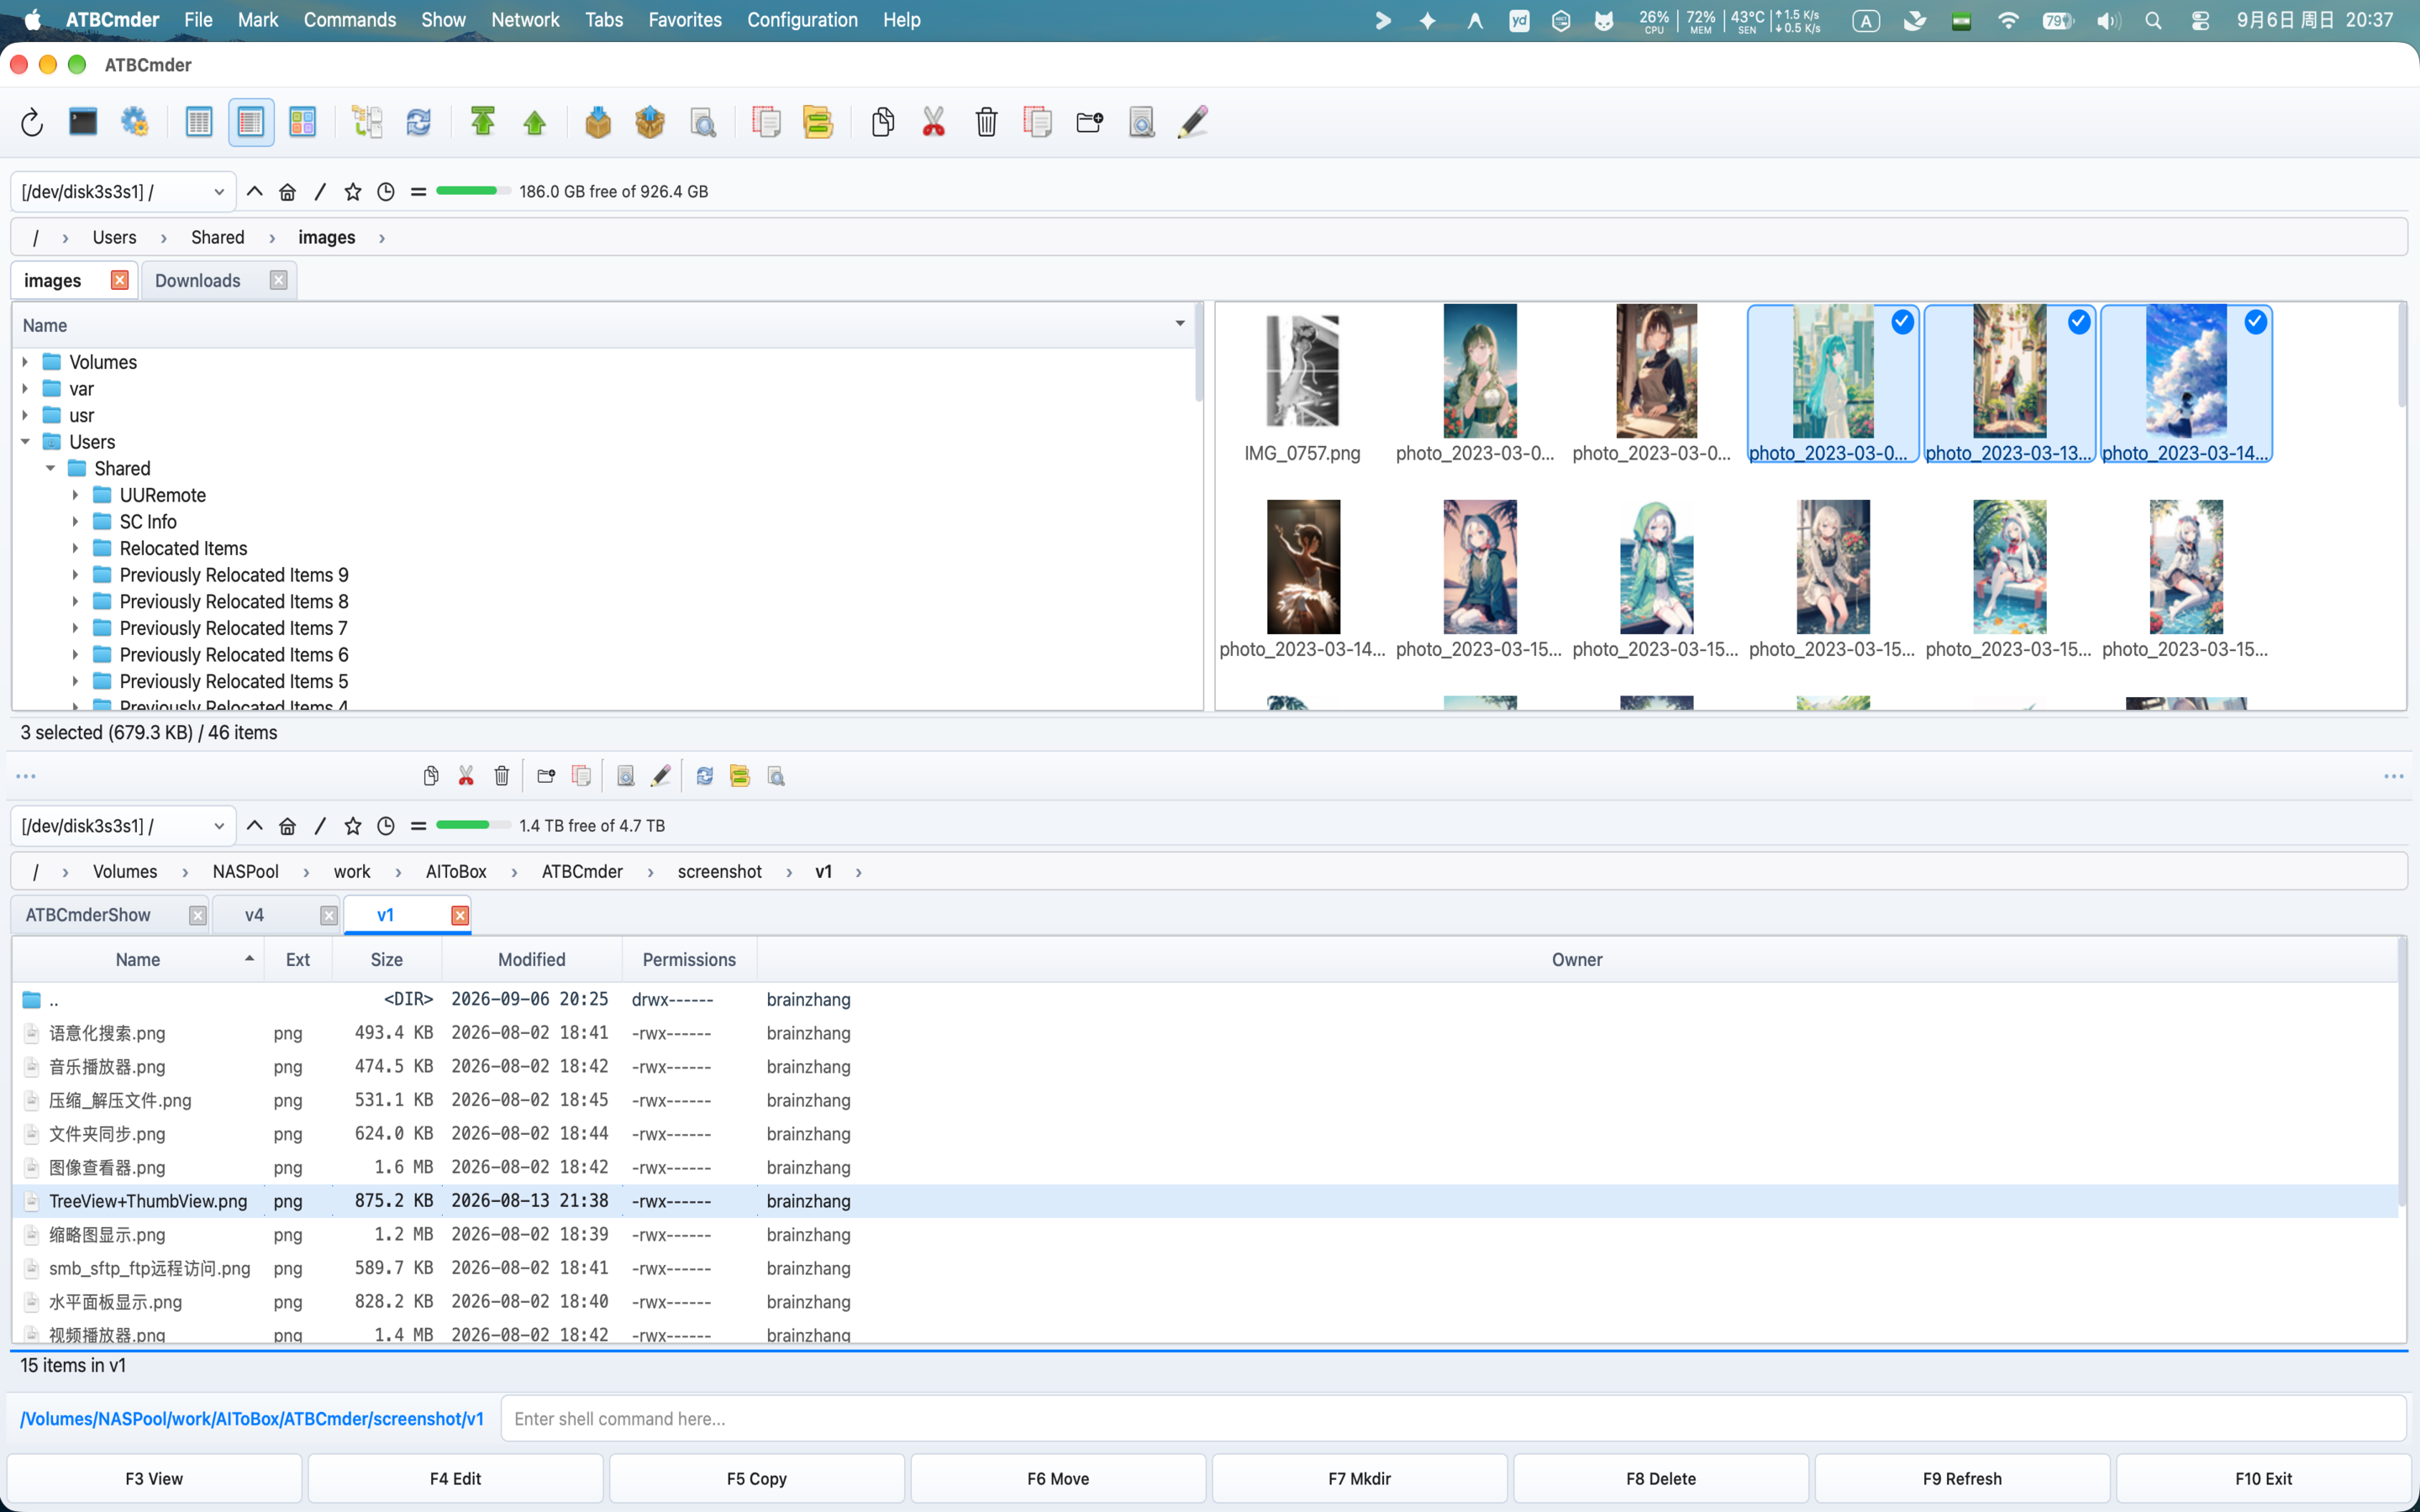The height and width of the screenshot is (1512, 2420).
Task: Click the red scissors cut icon in the top toolbar
Action: click(934, 122)
